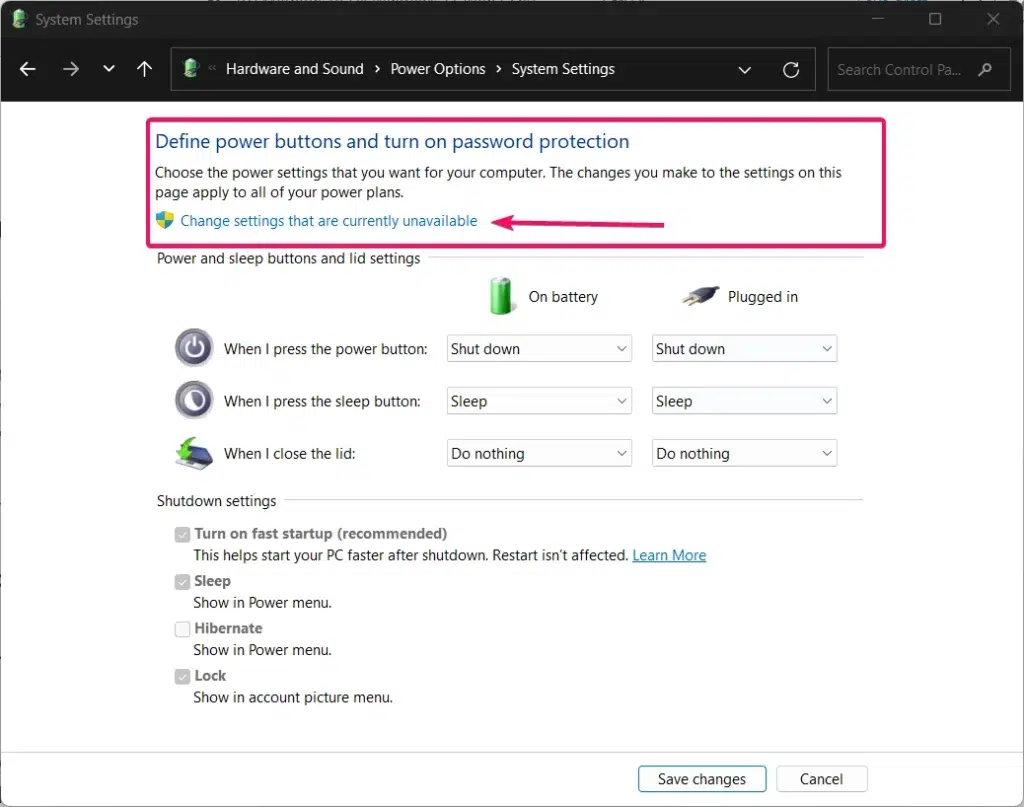Viewport: 1024px width, 807px height.
Task: Select Hardware and Sound breadcrumb
Action: click(295, 69)
